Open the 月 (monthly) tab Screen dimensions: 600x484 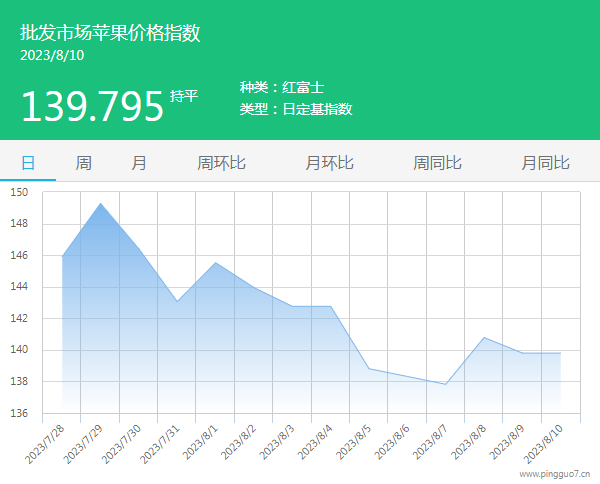tap(139, 163)
